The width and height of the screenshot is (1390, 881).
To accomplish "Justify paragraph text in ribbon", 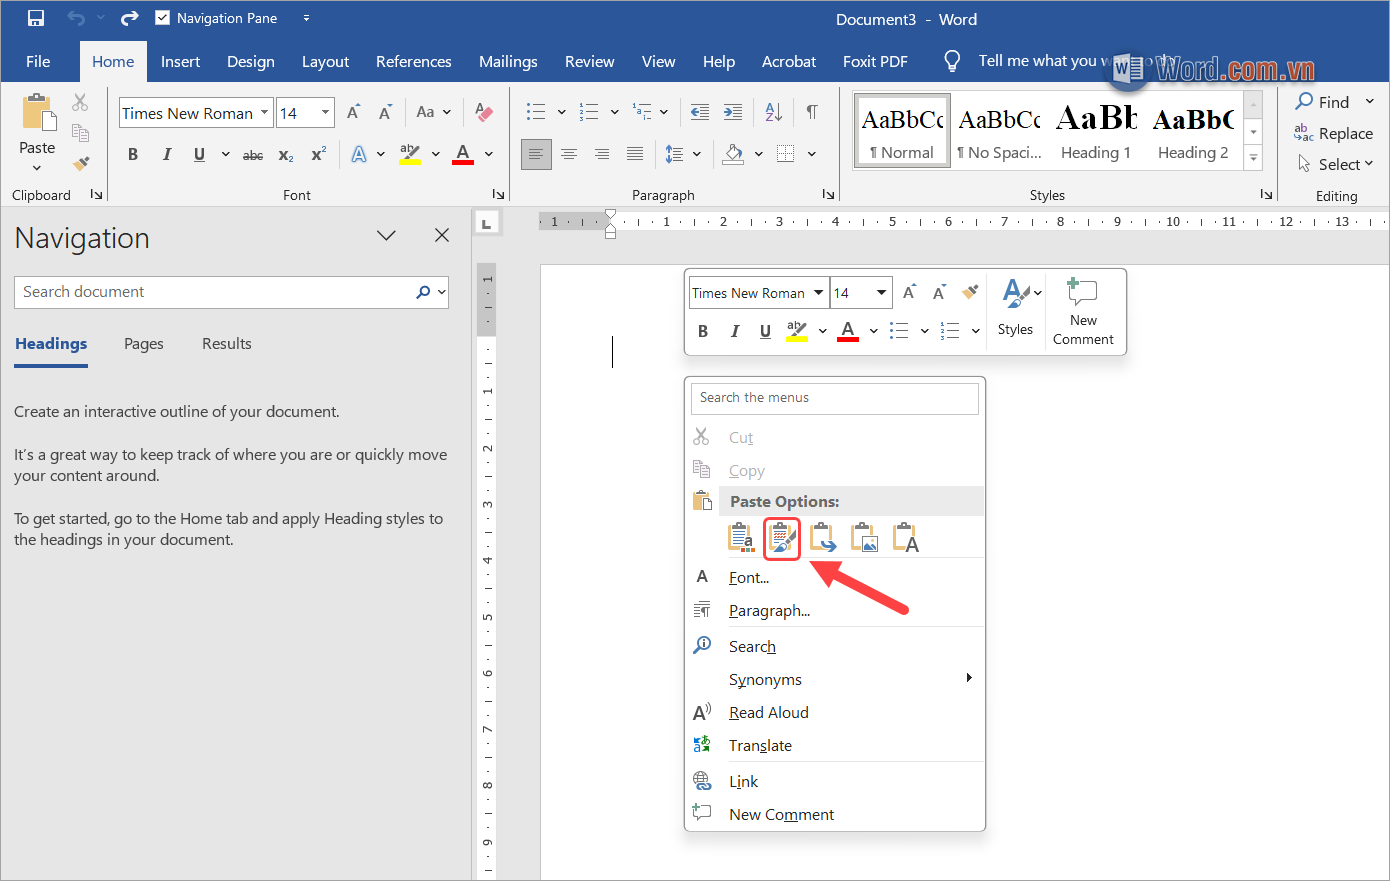I will (x=635, y=154).
